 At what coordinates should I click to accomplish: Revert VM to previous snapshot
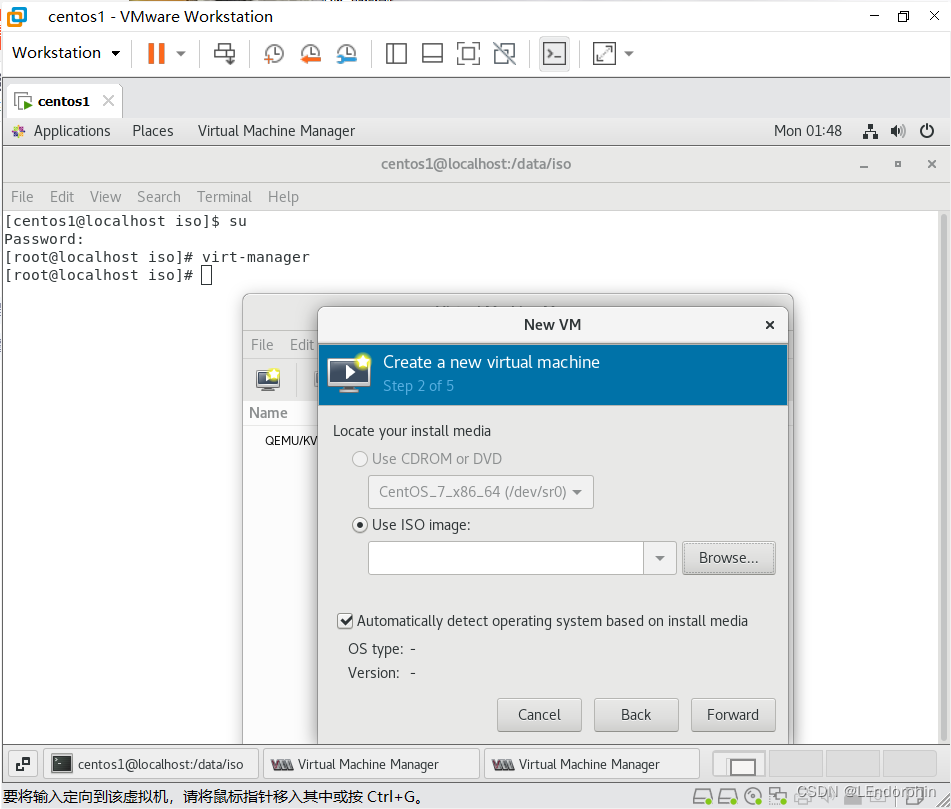(311, 53)
